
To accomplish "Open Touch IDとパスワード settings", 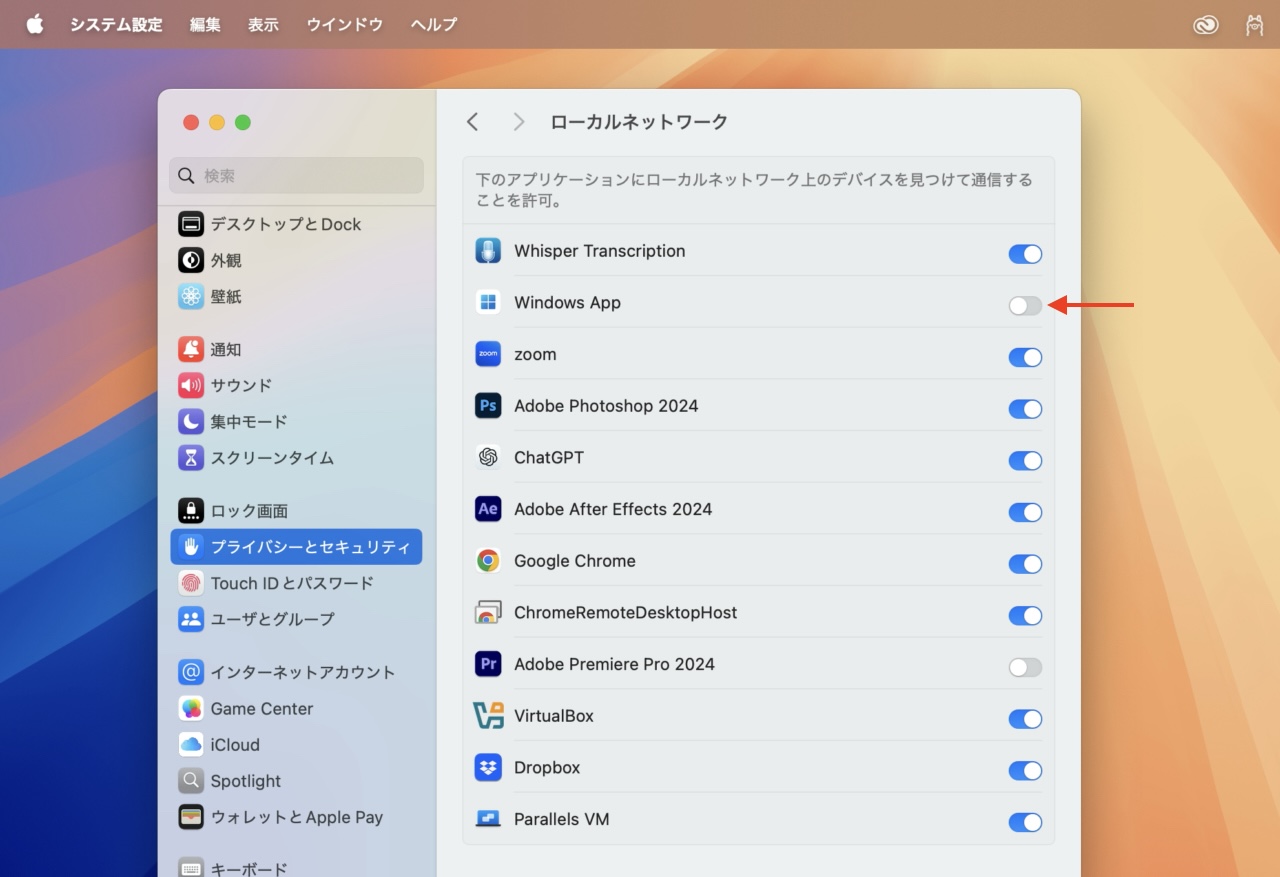I will [296, 583].
